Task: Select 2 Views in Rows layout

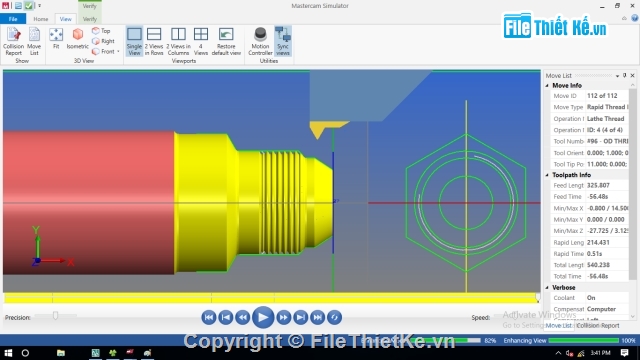Action: coord(154,41)
